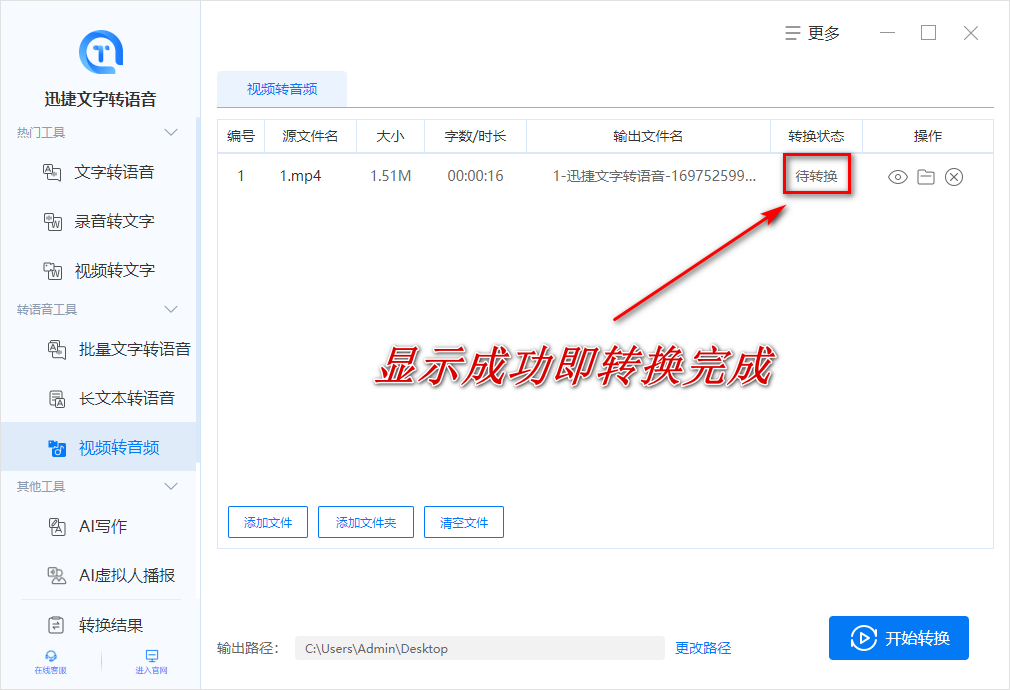This screenshot has width=1010, height=690.
Task: Click the 1.51M size cell
Action: point(390,176)
